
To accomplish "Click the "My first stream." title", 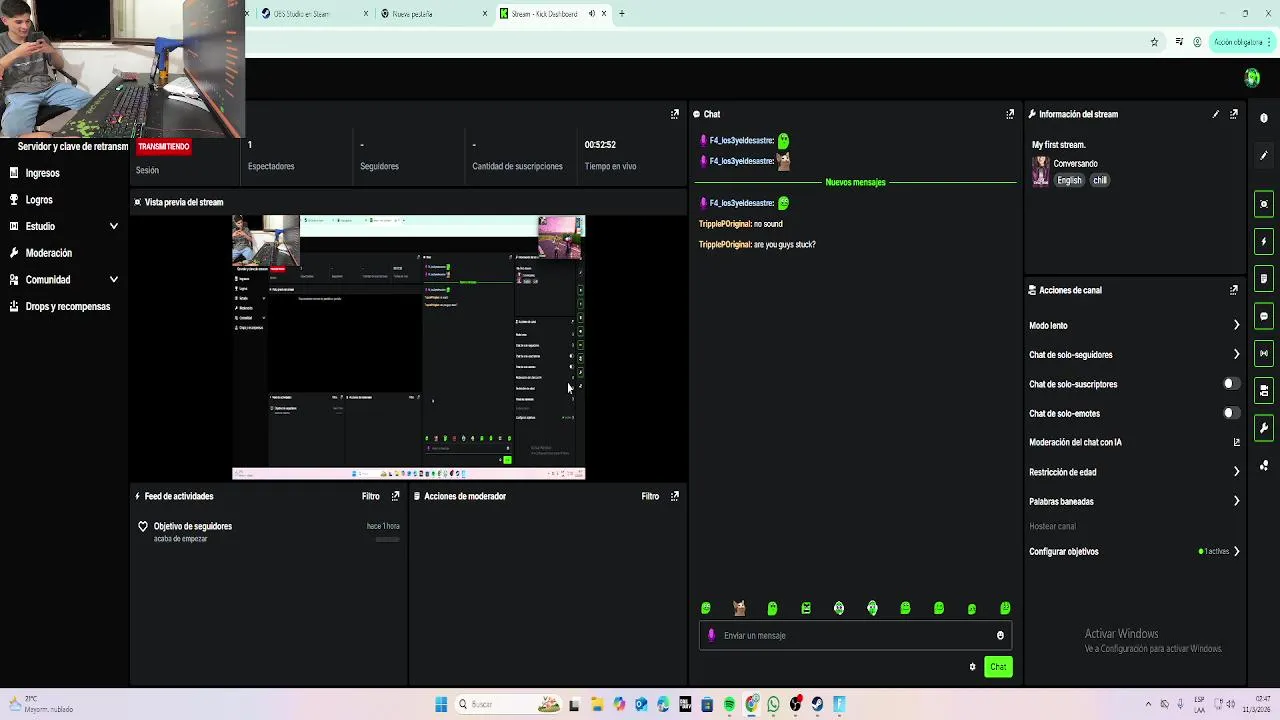I will tap(1059, 145).
